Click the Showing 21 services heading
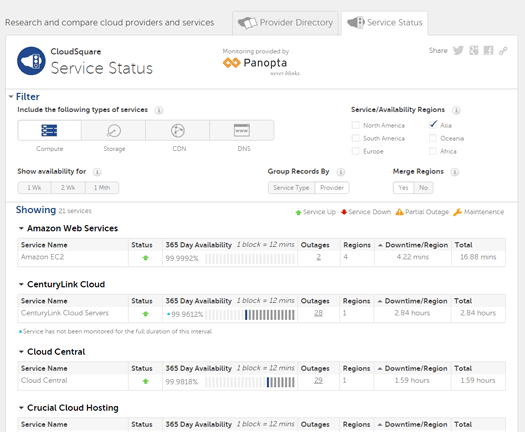Image resolution: width=525 pixels, height=432 pixels. coord(54,210)
